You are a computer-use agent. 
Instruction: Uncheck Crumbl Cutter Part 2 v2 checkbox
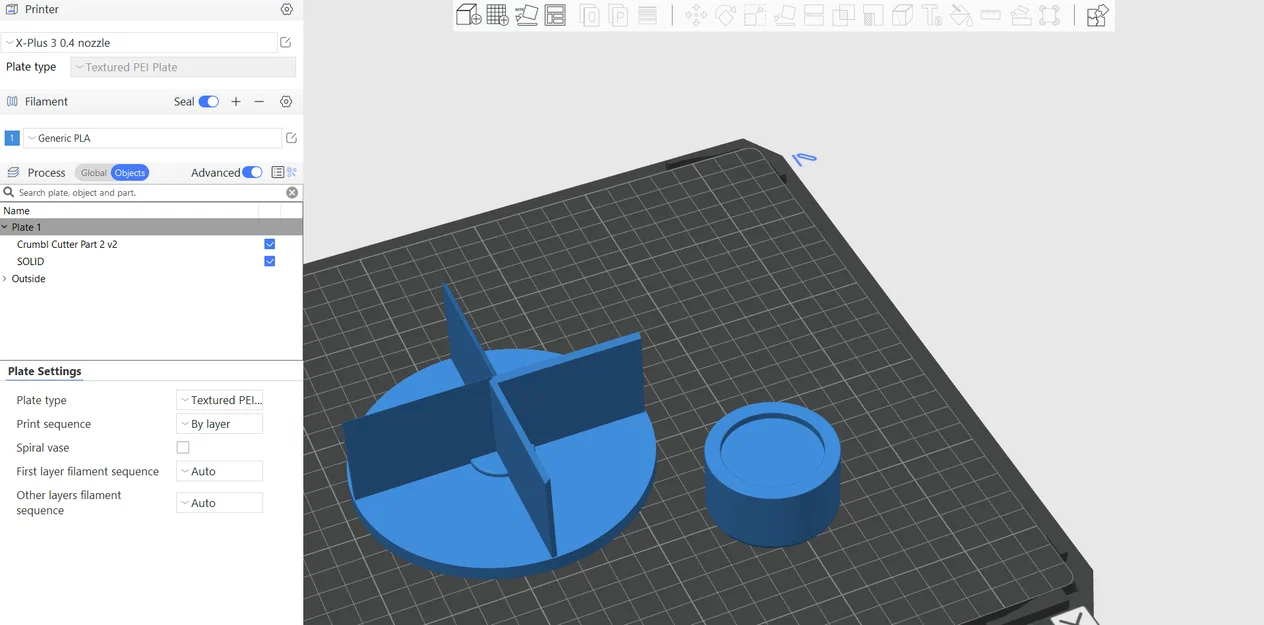pyautogui.click(x=270, y=244)
